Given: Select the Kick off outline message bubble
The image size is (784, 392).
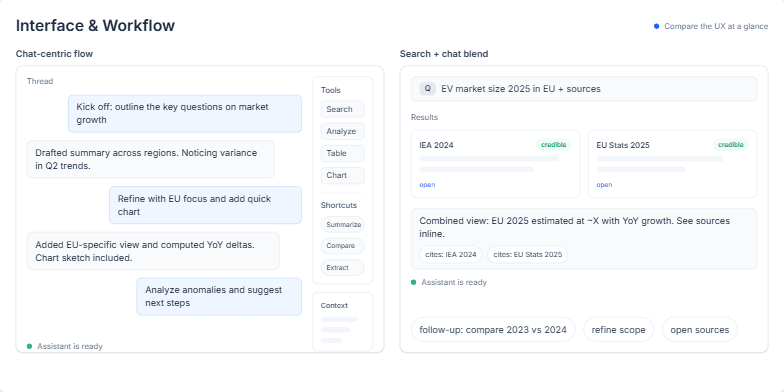Looking at the screenshot, I should click(x=185, y=114).
